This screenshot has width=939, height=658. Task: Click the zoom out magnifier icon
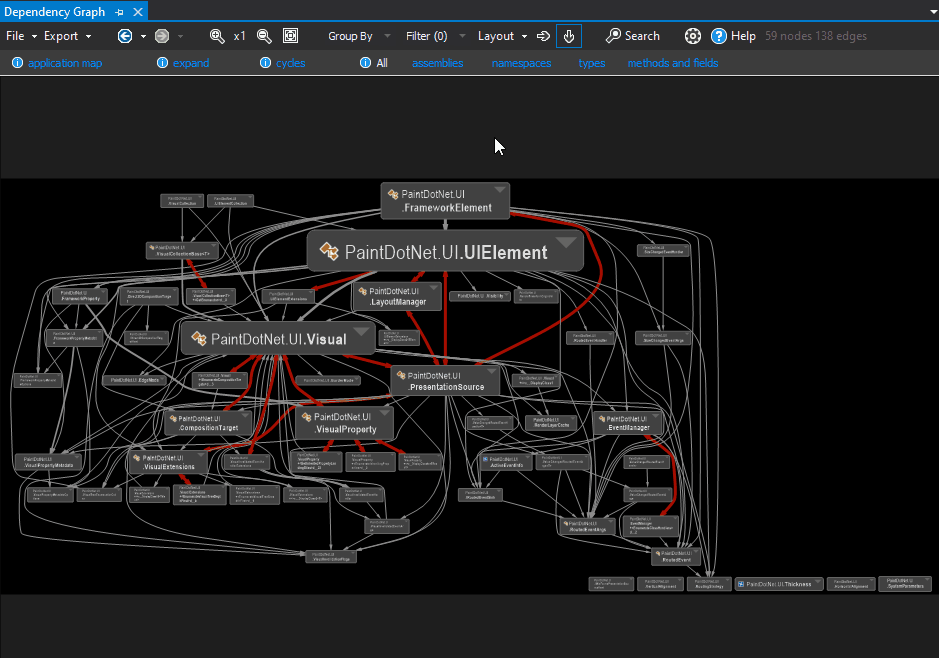(264, 36)
